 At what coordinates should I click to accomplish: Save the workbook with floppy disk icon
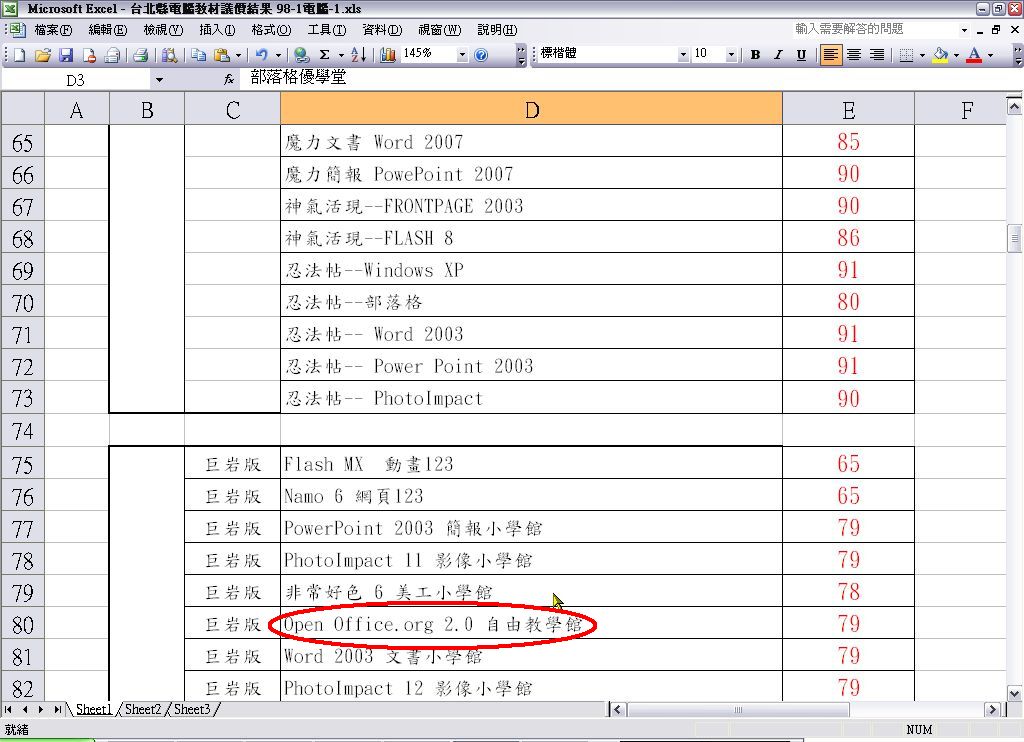66,55
